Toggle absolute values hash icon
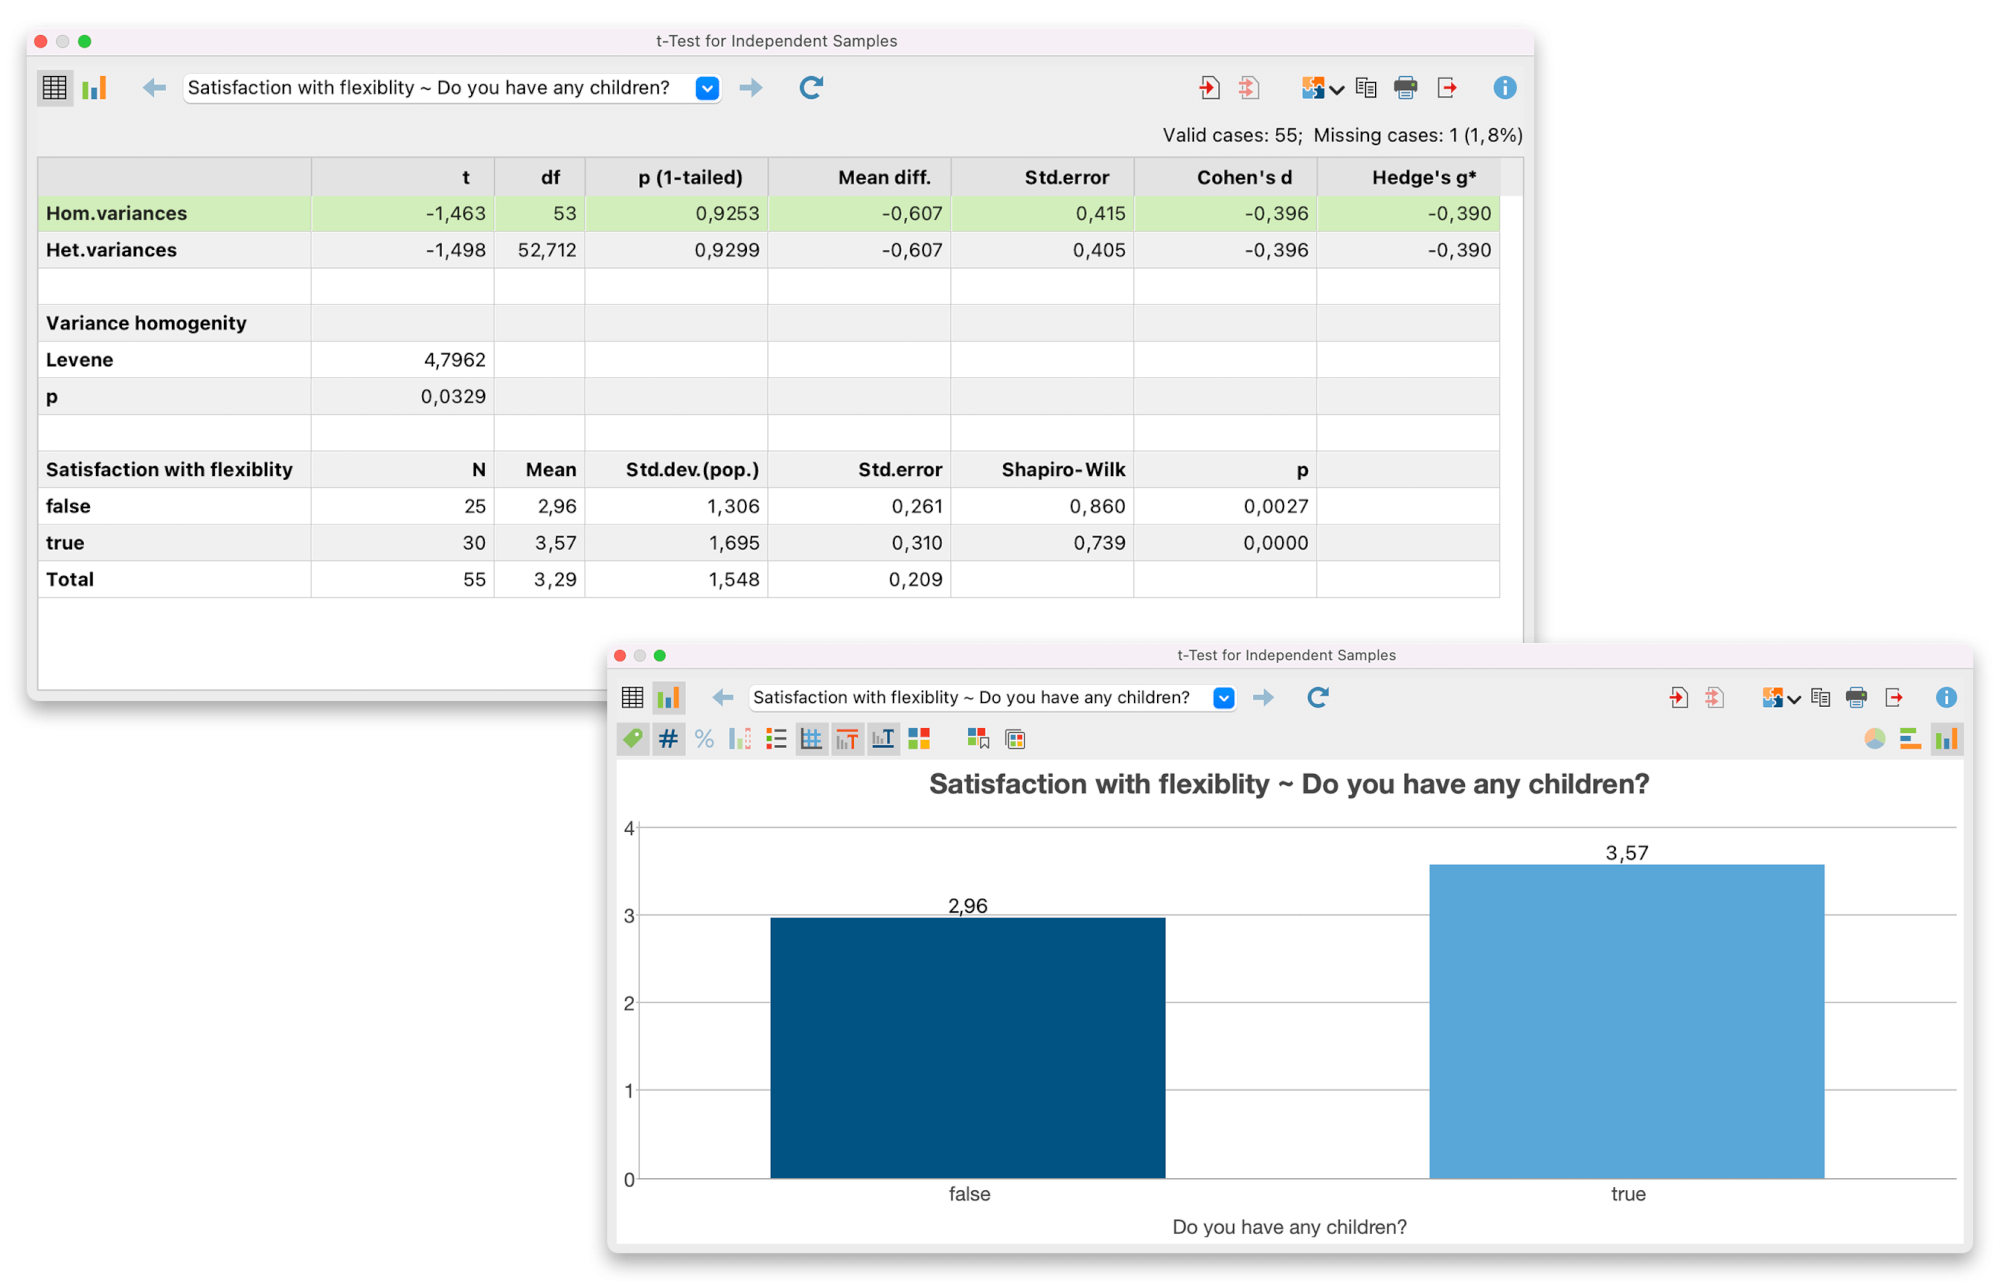 click(668, 739)
